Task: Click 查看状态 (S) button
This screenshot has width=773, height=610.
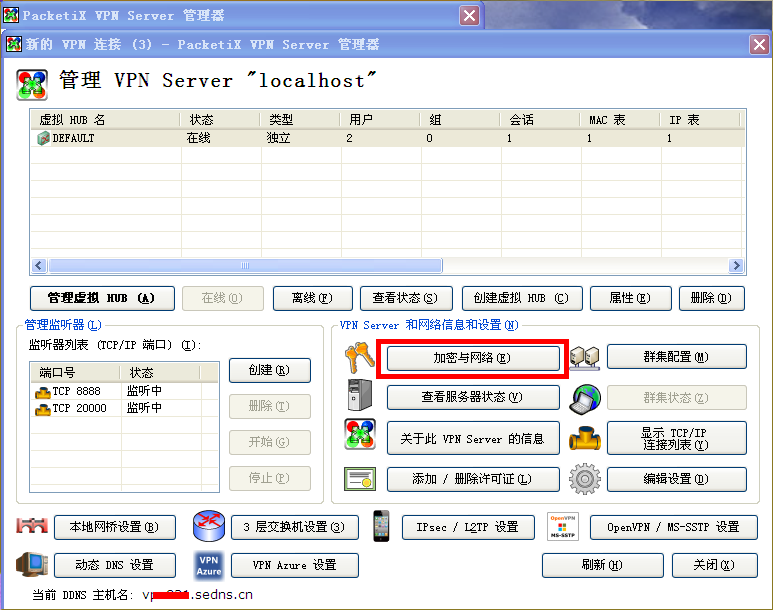Action: pos(406,298)
